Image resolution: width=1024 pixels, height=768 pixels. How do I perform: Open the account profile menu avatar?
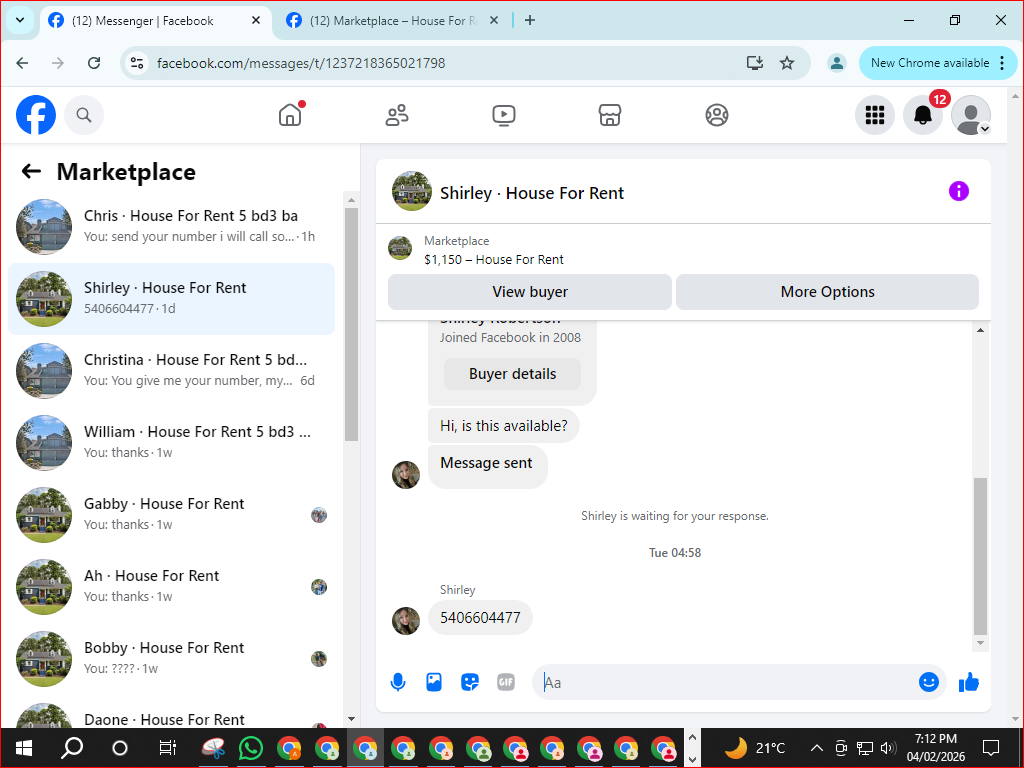pos(971,115)
